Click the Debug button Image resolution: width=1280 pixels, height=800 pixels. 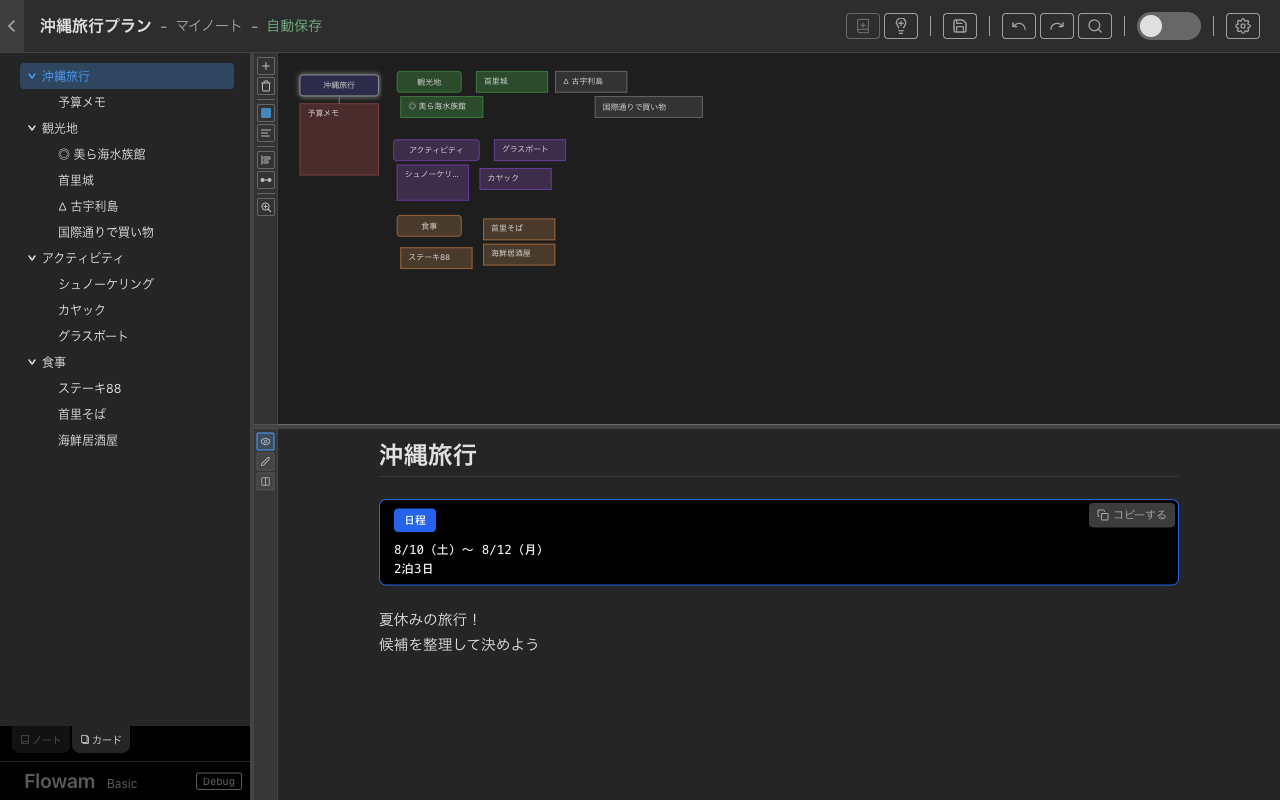218,781
